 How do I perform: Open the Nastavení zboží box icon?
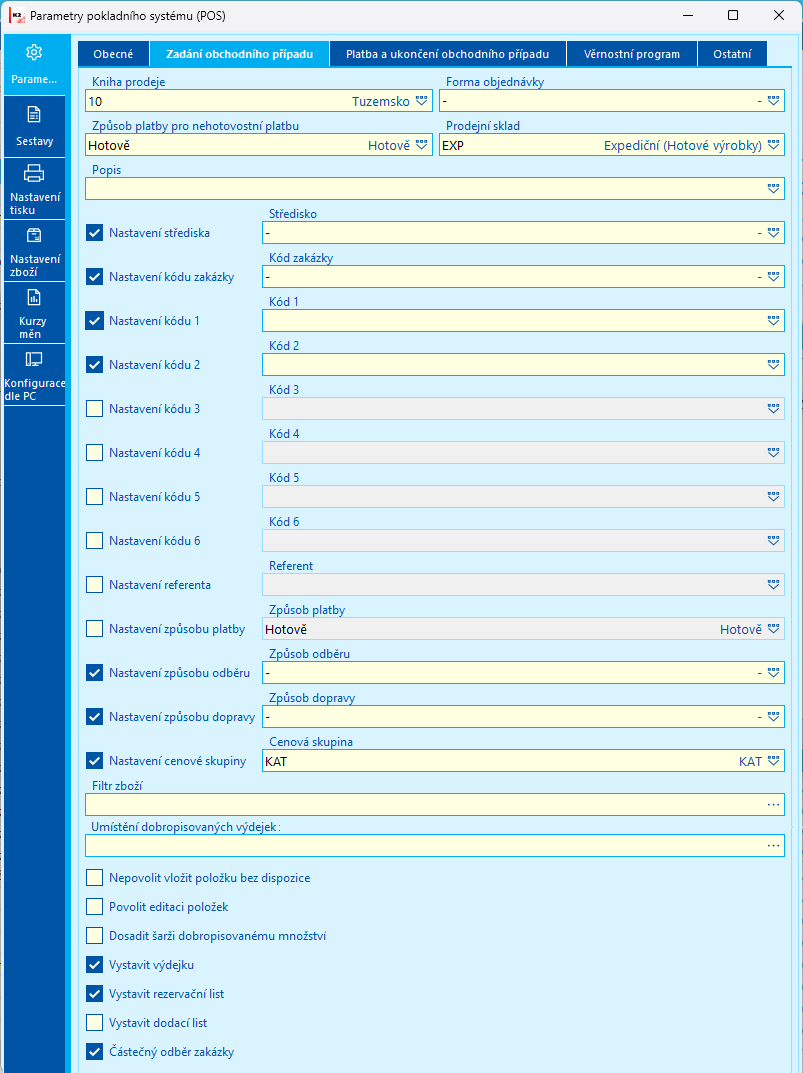[34, 235]
